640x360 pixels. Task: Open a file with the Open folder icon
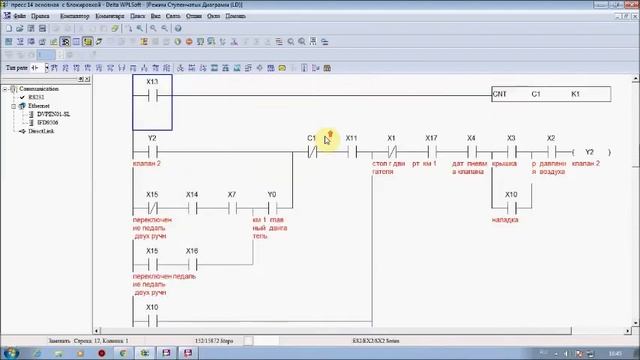(x=20, y=29)
